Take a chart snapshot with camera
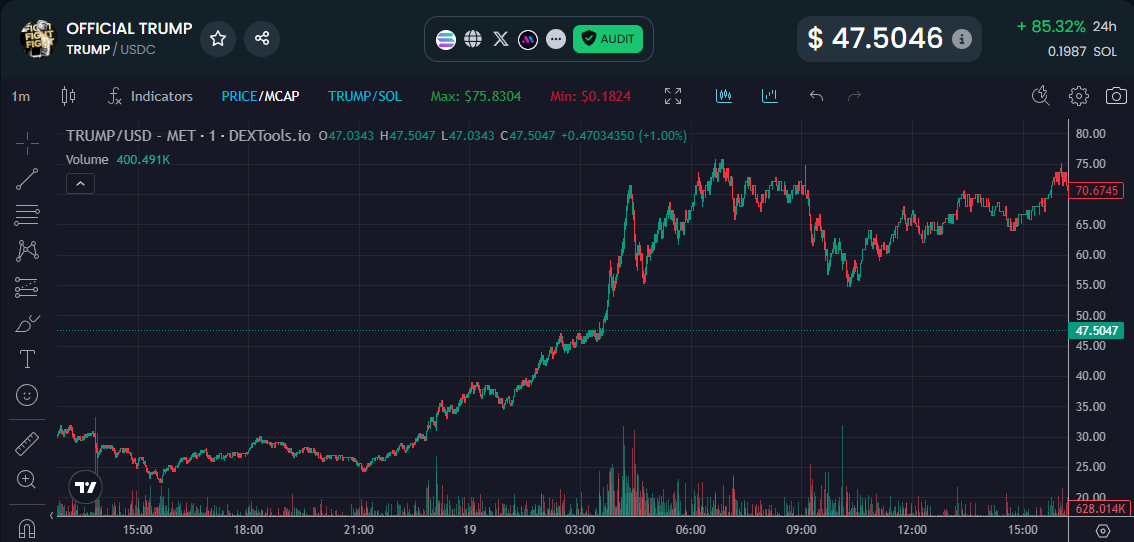1134x542 pixels. (x=1116, y=96)
